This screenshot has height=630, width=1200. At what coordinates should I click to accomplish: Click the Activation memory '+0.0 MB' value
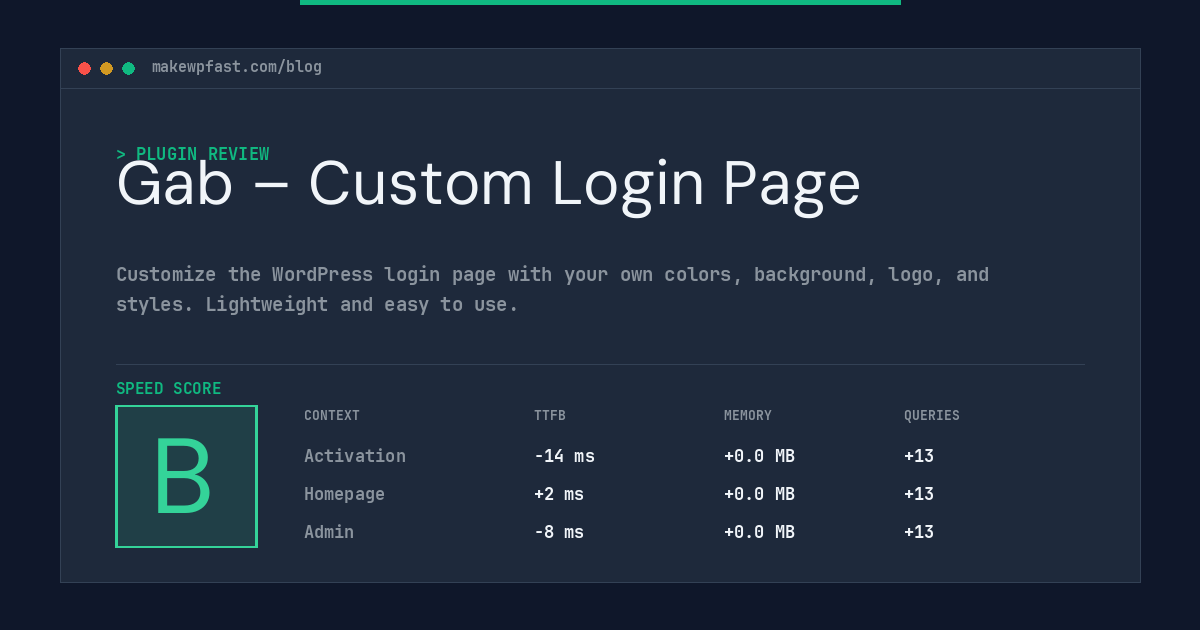[x=759, y=456]
